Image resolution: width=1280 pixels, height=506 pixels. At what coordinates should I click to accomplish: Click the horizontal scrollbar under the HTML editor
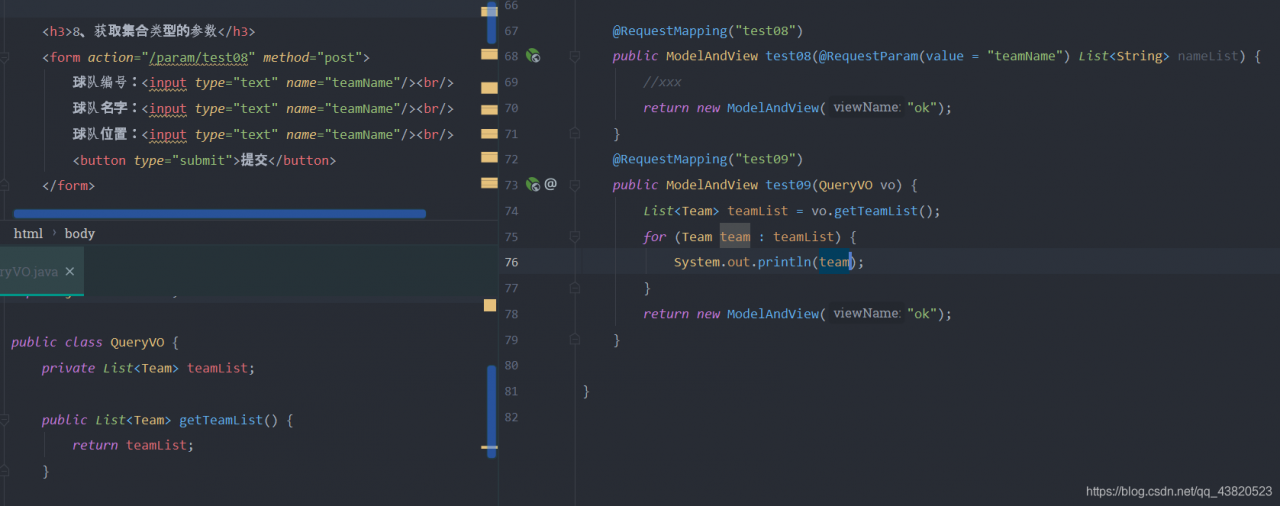220,213
